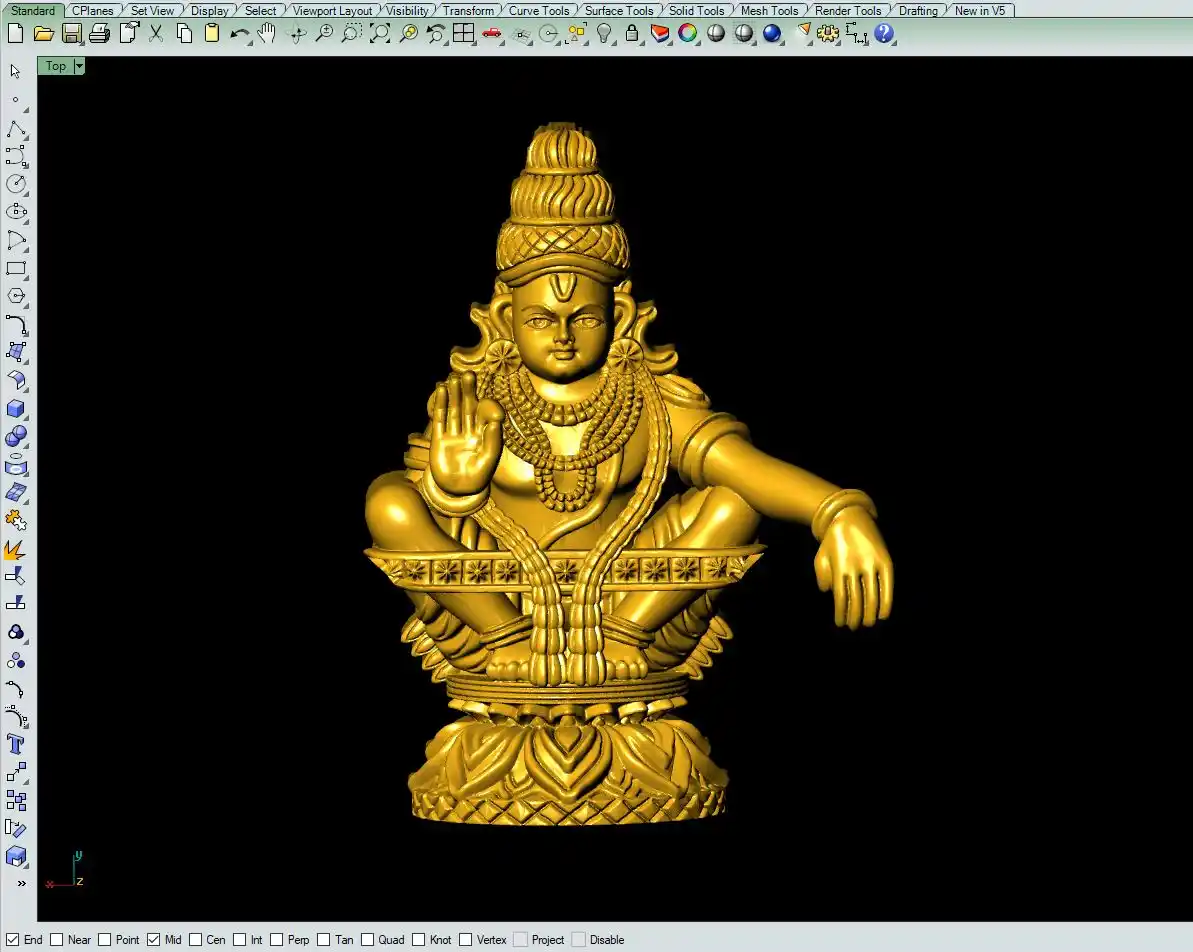1193x952 pixels.
Task: Choose the Circle tool
Action: click(x=16, y=184)
